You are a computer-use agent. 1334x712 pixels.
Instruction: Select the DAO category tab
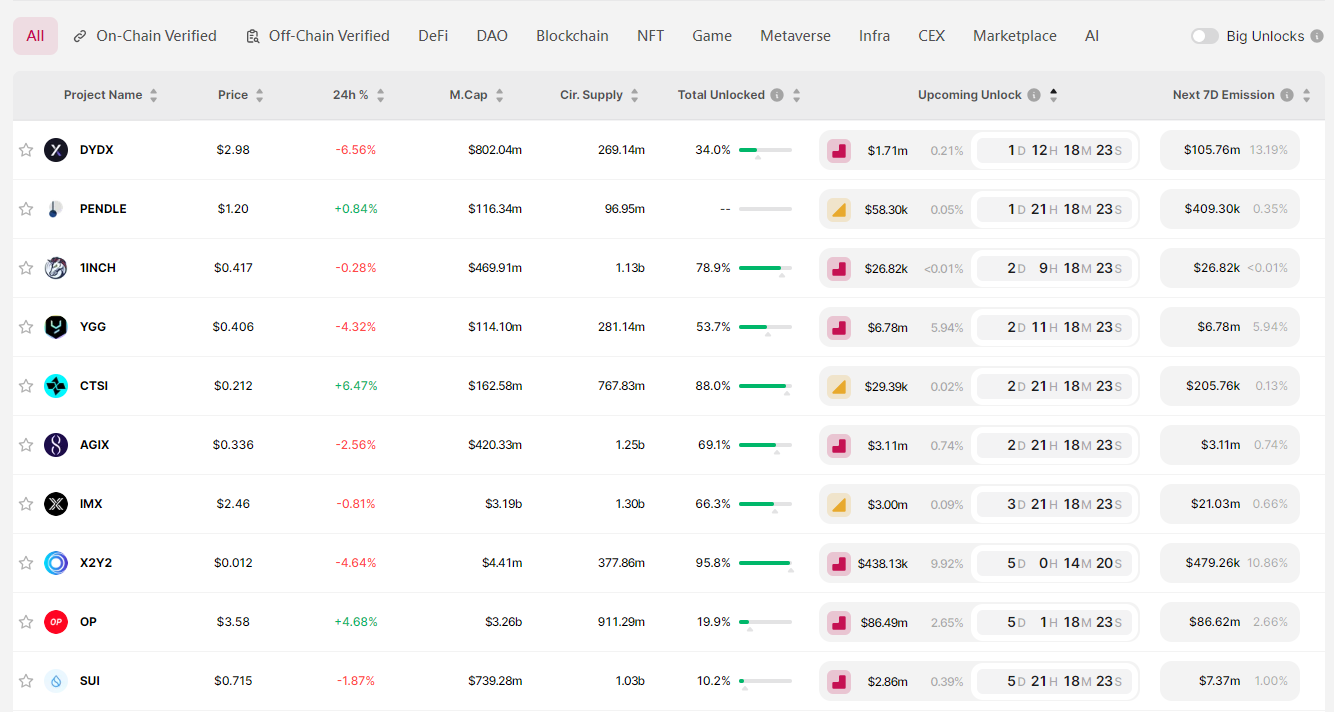pos(492,36)
